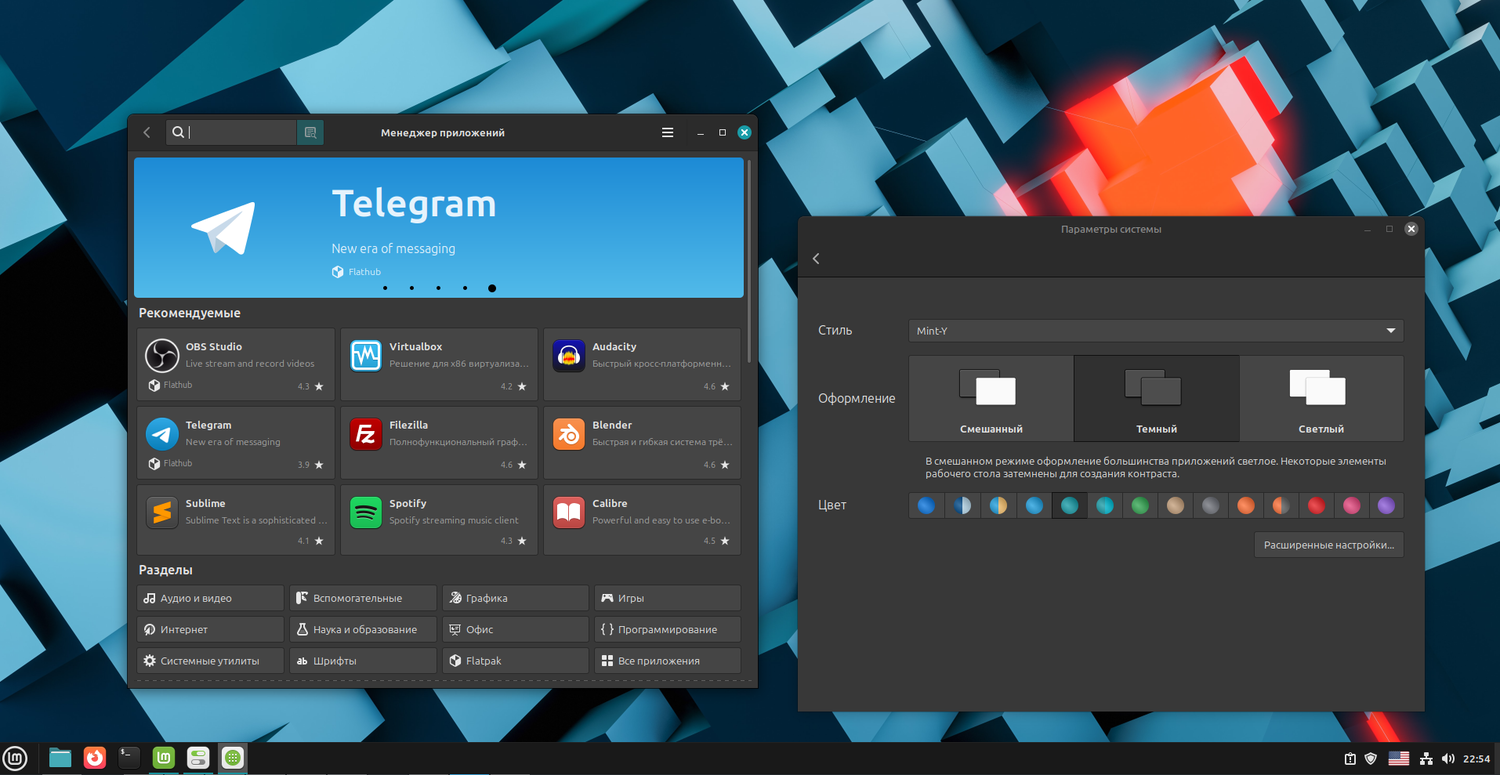This screenshot has width=1500, height=775.
Task: Open the network connections tray icon
Action: [1427, 759]
